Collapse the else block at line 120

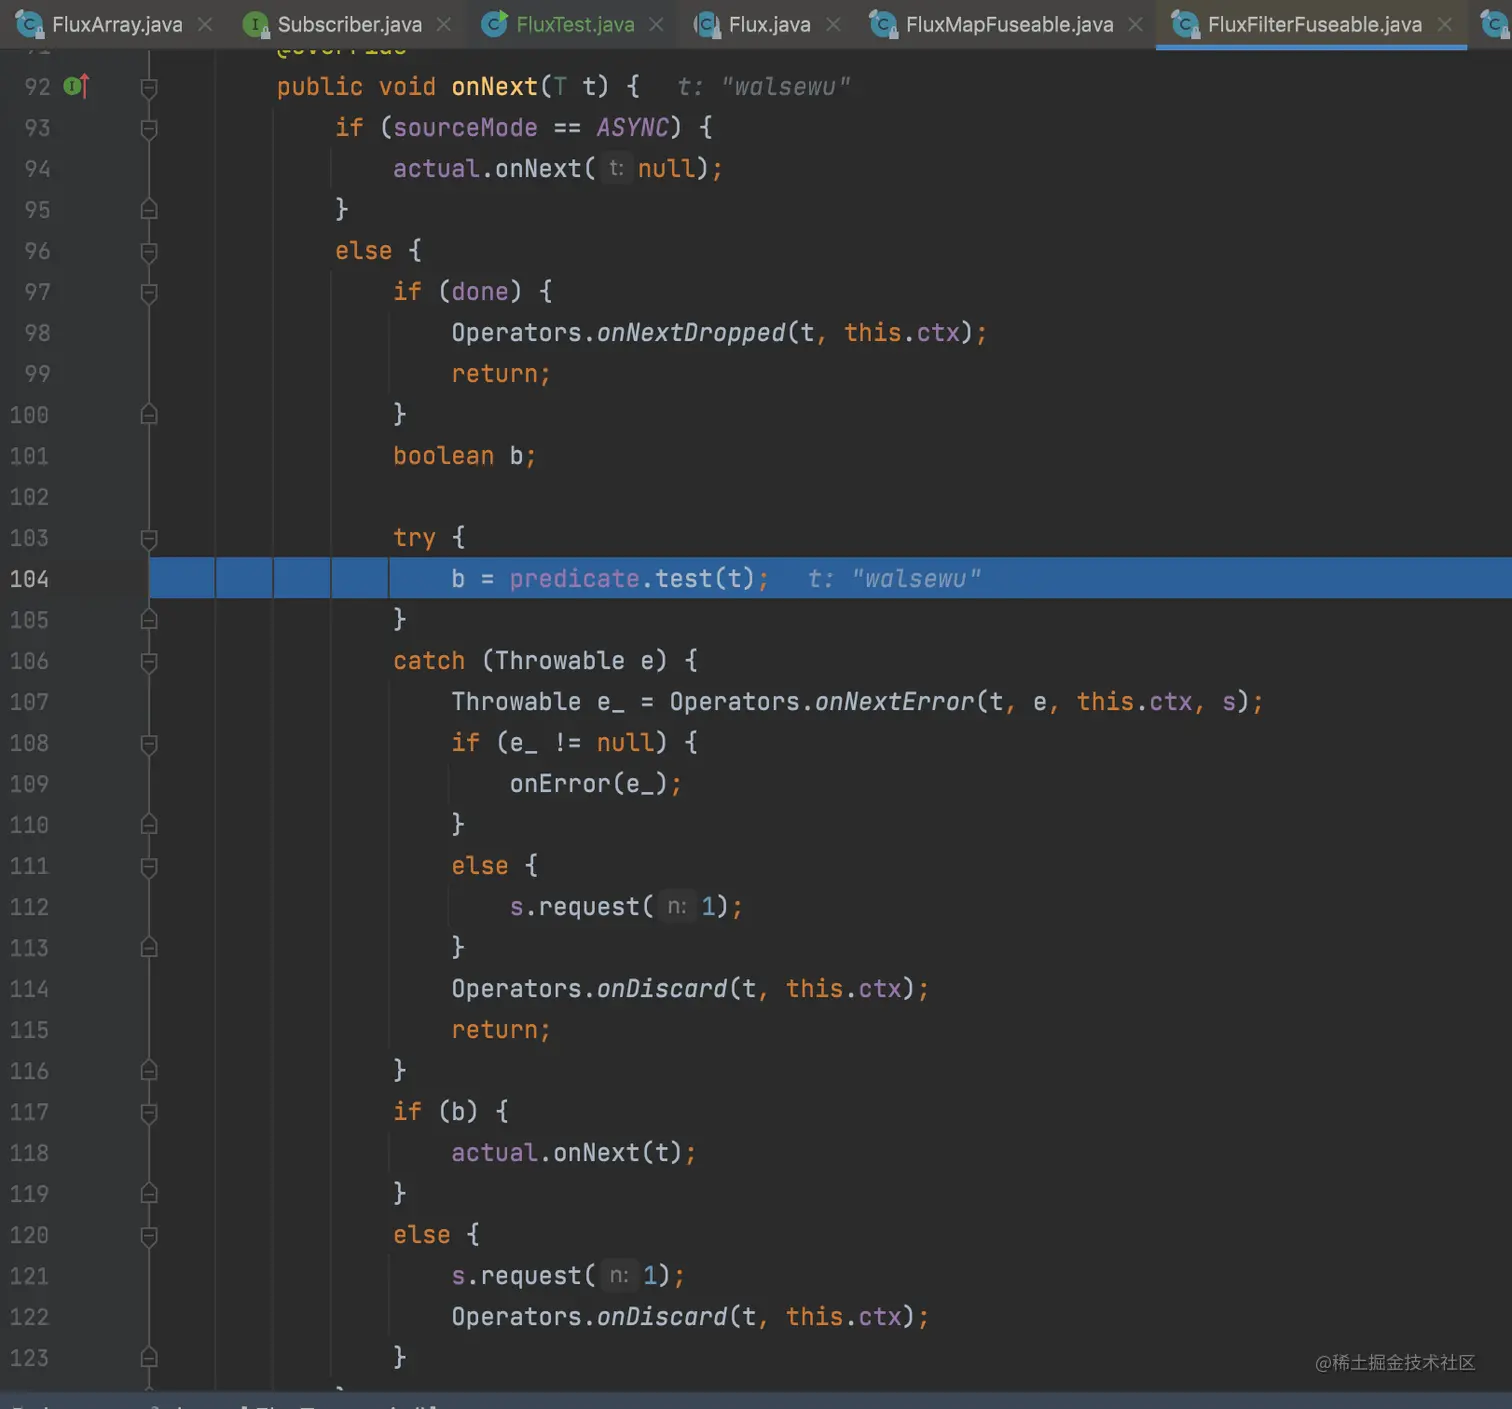[x=149, y=1236]
